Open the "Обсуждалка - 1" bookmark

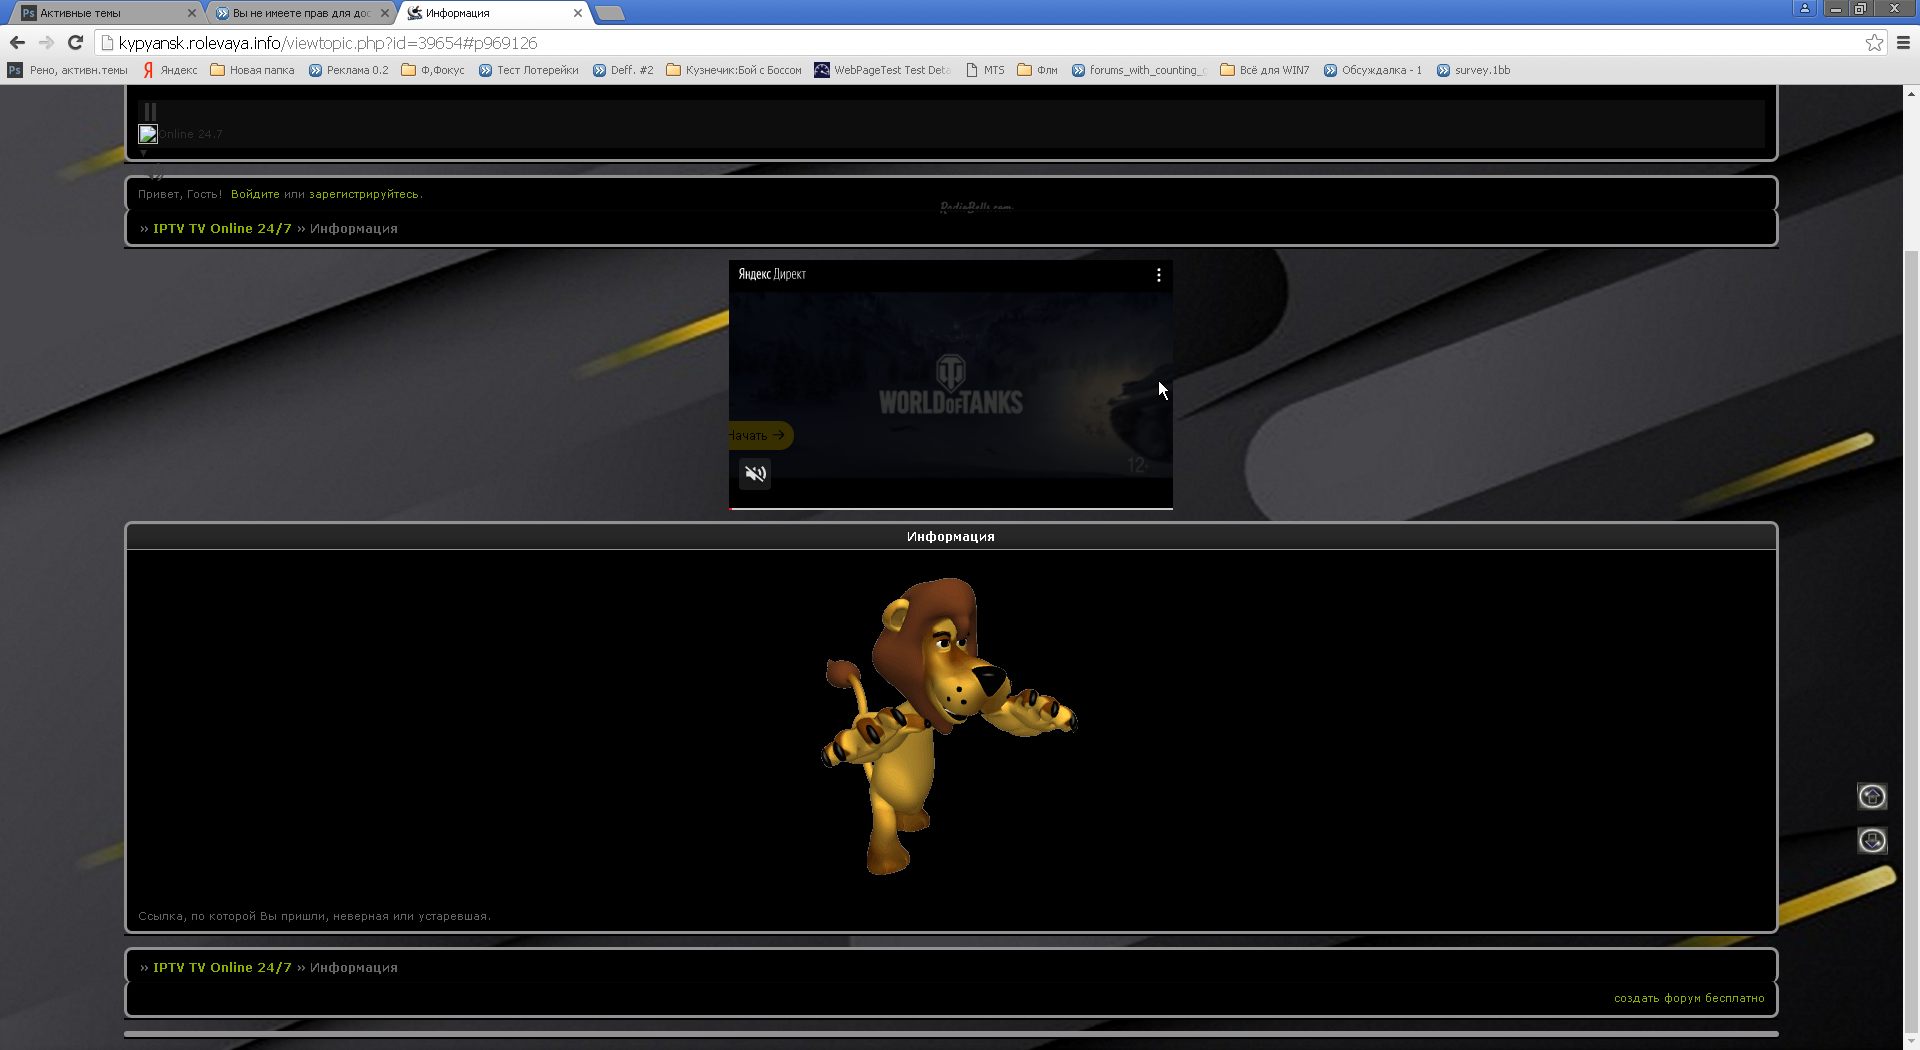1372,70
